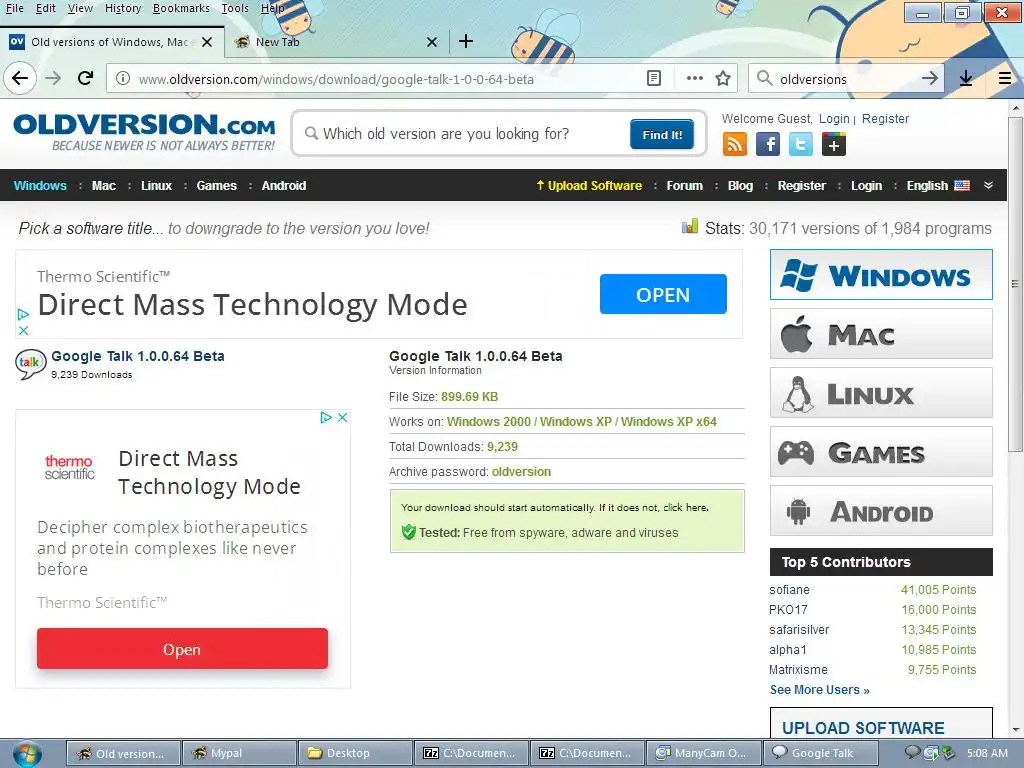This screenshot has height=768, width=1024.
Task: Click the vertical page scrollbar thumb
Action: 1015,284
